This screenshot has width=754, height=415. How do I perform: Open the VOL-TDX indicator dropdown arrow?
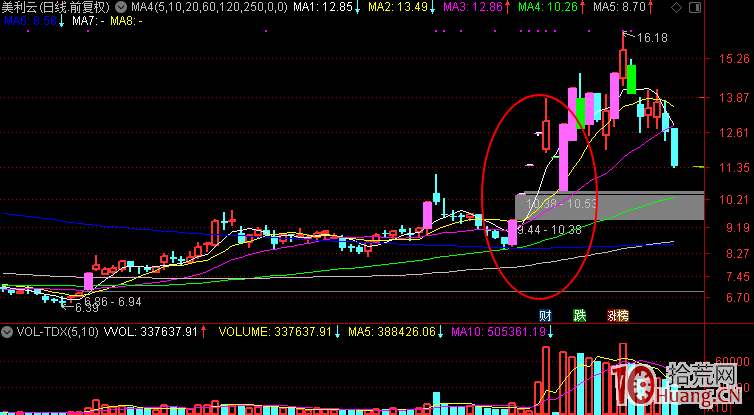click(x=7, y=331)
